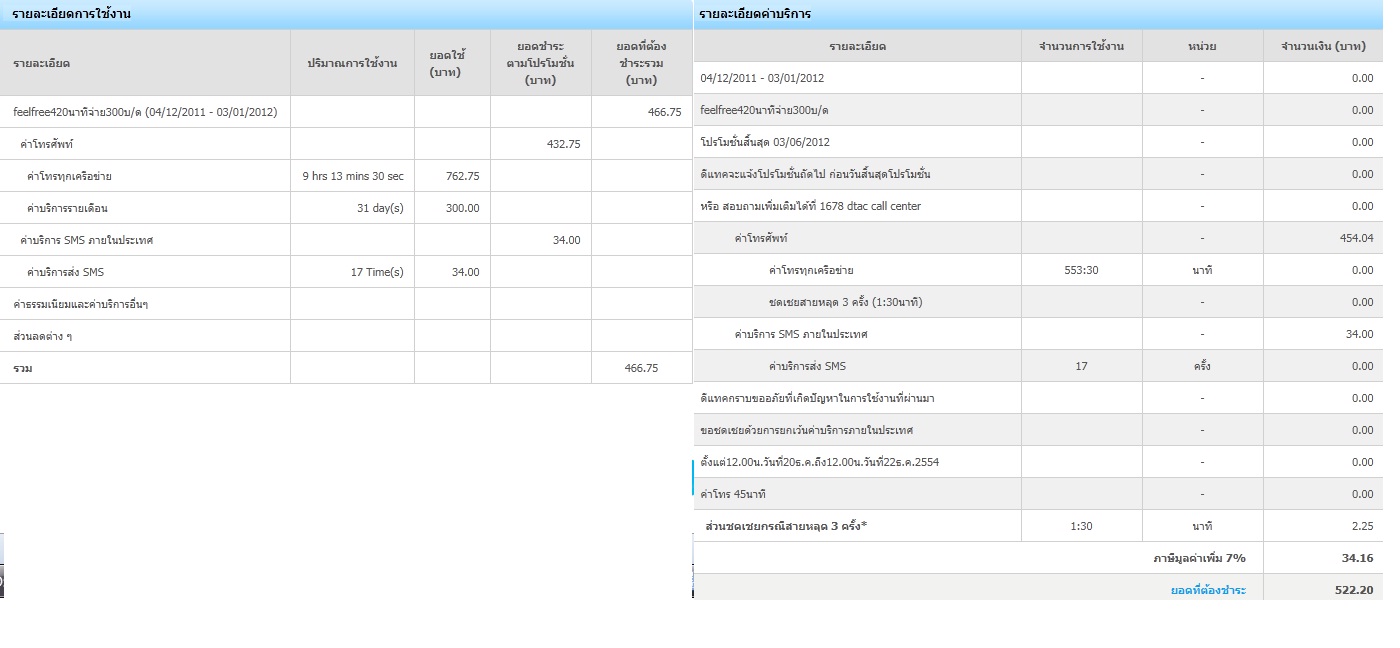Click the "ยอดชำระตามโปรโมชั่น (บาท)" column header
Image resolution: width=1400 pixels, height=648 pixels.
(540, 63)
